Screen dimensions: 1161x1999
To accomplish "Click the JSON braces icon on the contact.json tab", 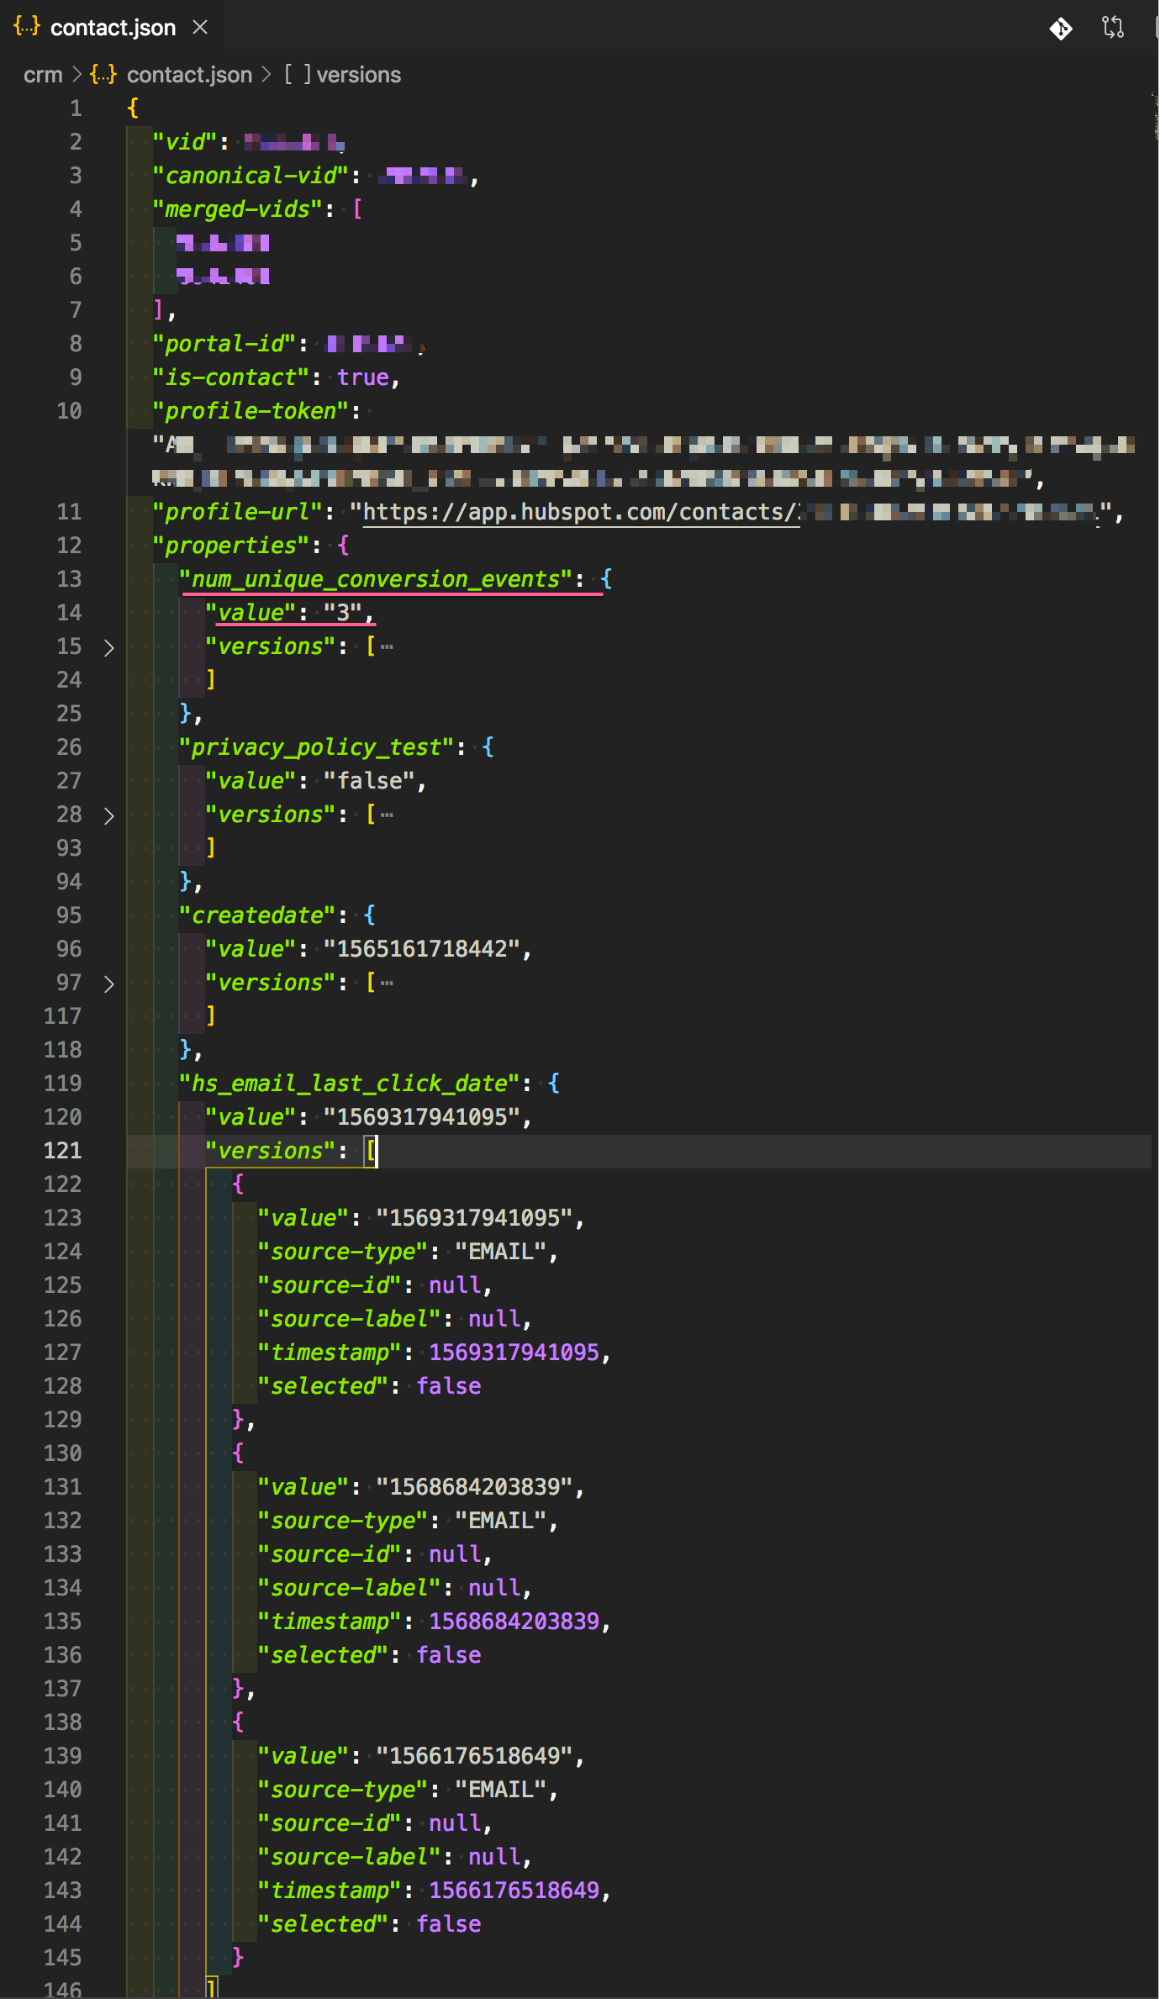I will pos(27,27).
